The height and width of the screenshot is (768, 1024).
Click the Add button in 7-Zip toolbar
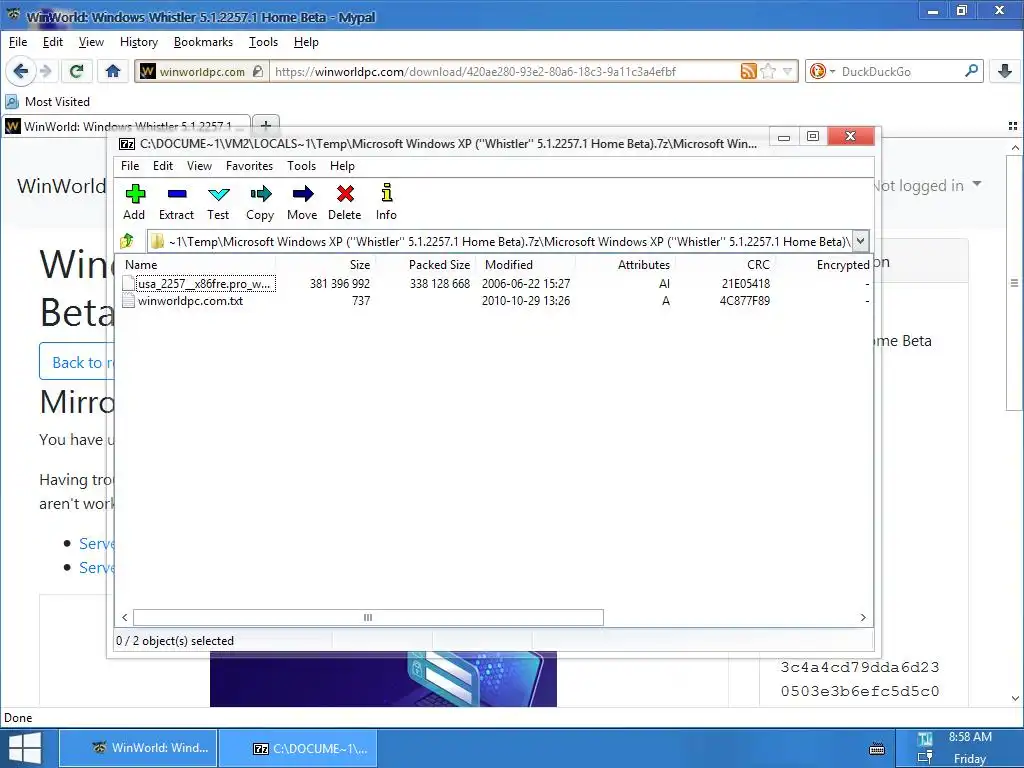135,202
